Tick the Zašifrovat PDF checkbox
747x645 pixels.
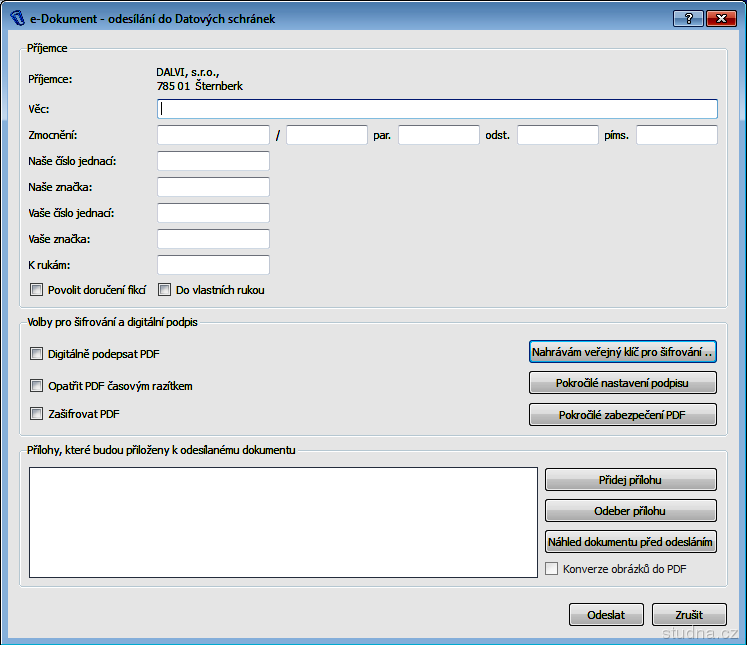pos(37,414)
